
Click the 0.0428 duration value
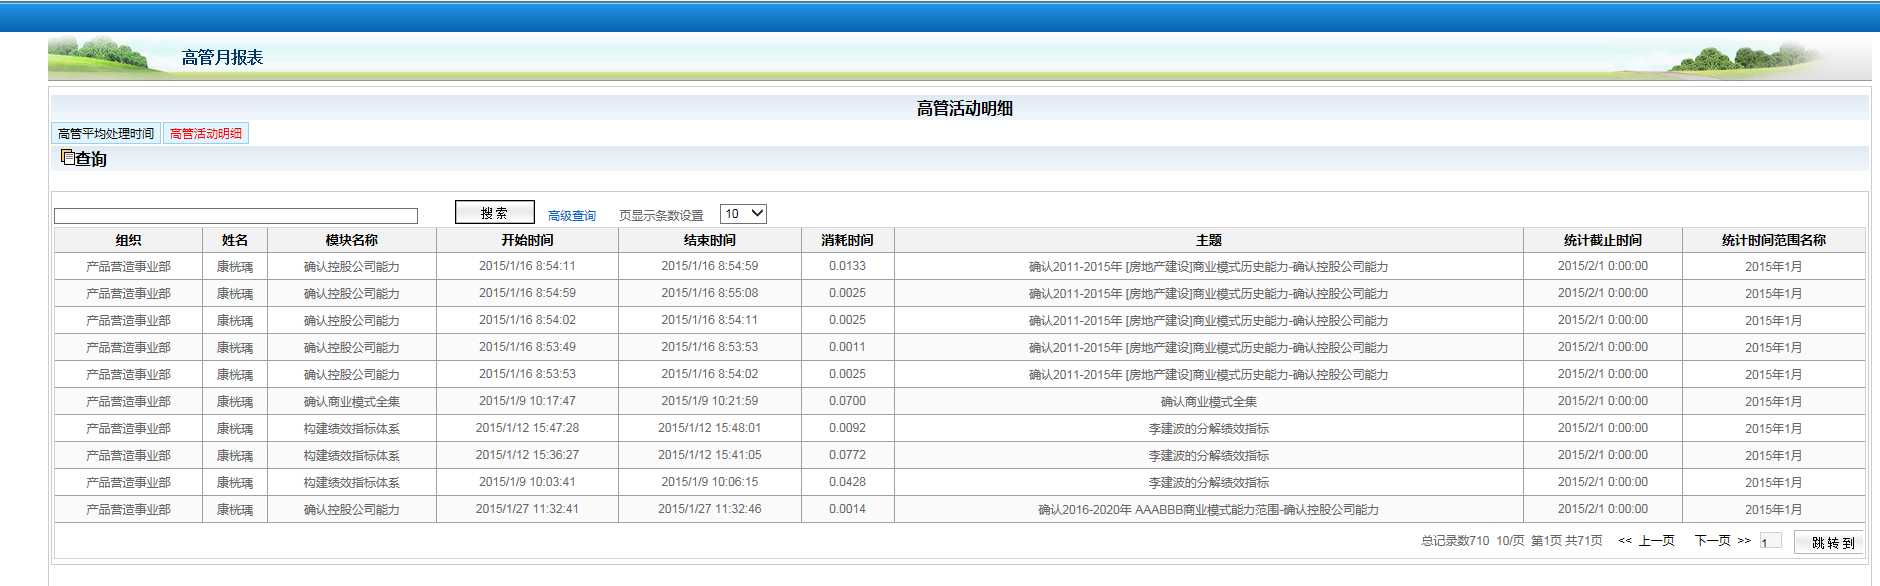[847, 482]
